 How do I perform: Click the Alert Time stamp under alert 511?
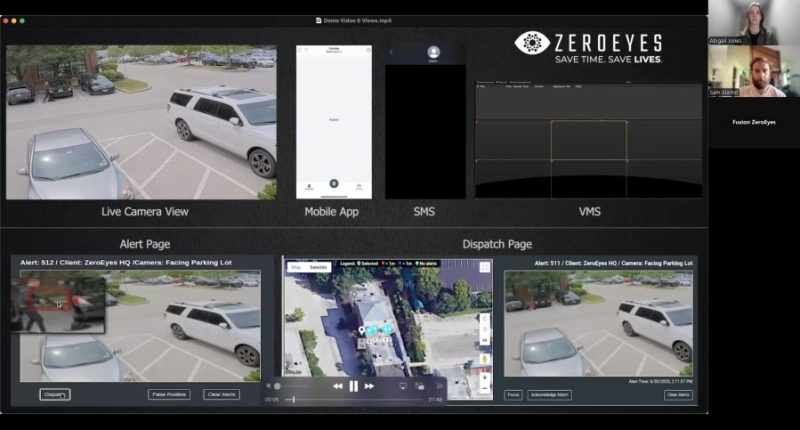[x=661, y=382]
